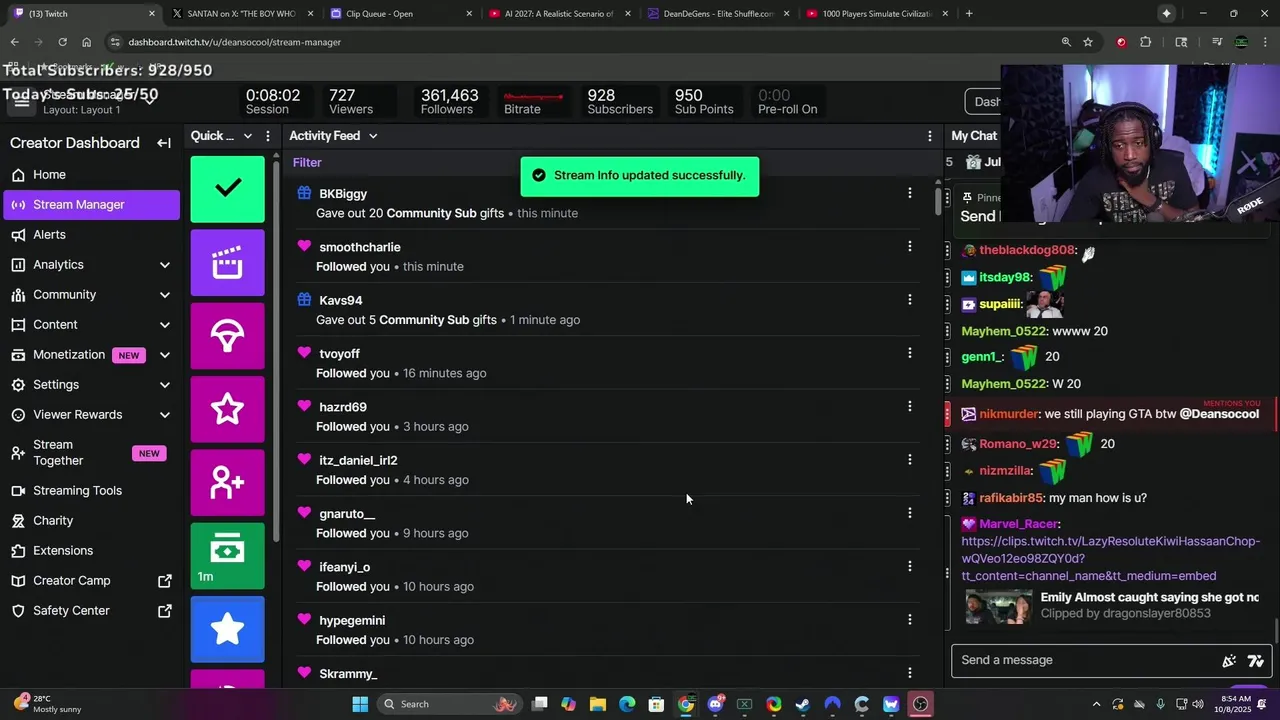Click the purple star quick action
This screenshot has width=1280, height=720.
228,409
